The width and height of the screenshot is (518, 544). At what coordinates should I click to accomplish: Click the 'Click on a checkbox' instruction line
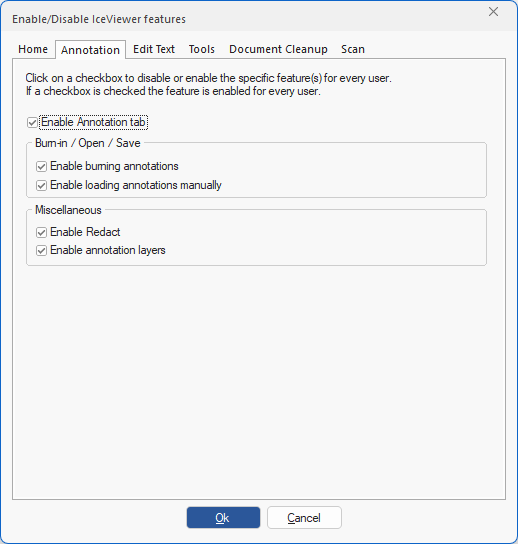coord(208,78)
